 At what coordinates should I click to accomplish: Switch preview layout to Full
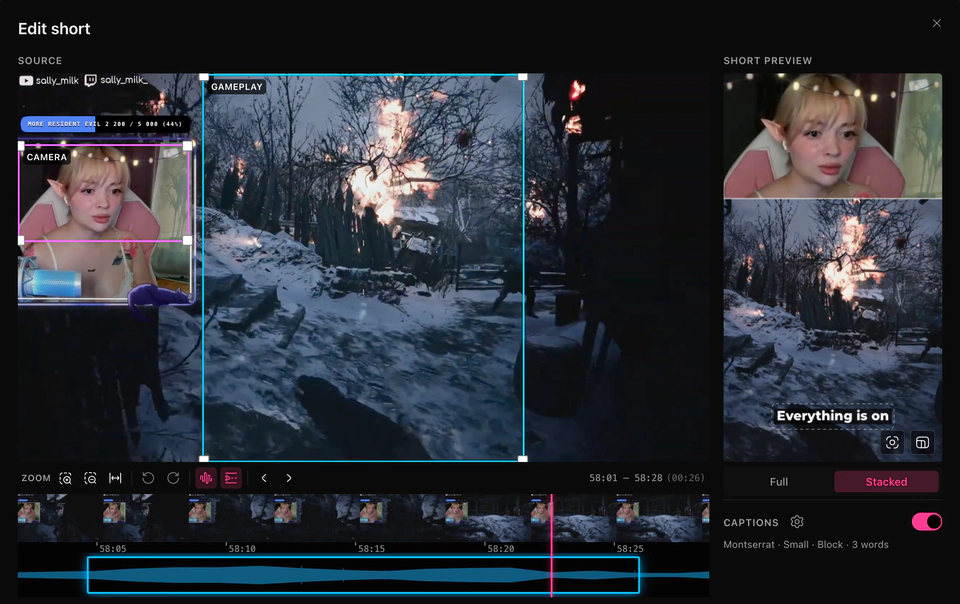pos(779,482)
